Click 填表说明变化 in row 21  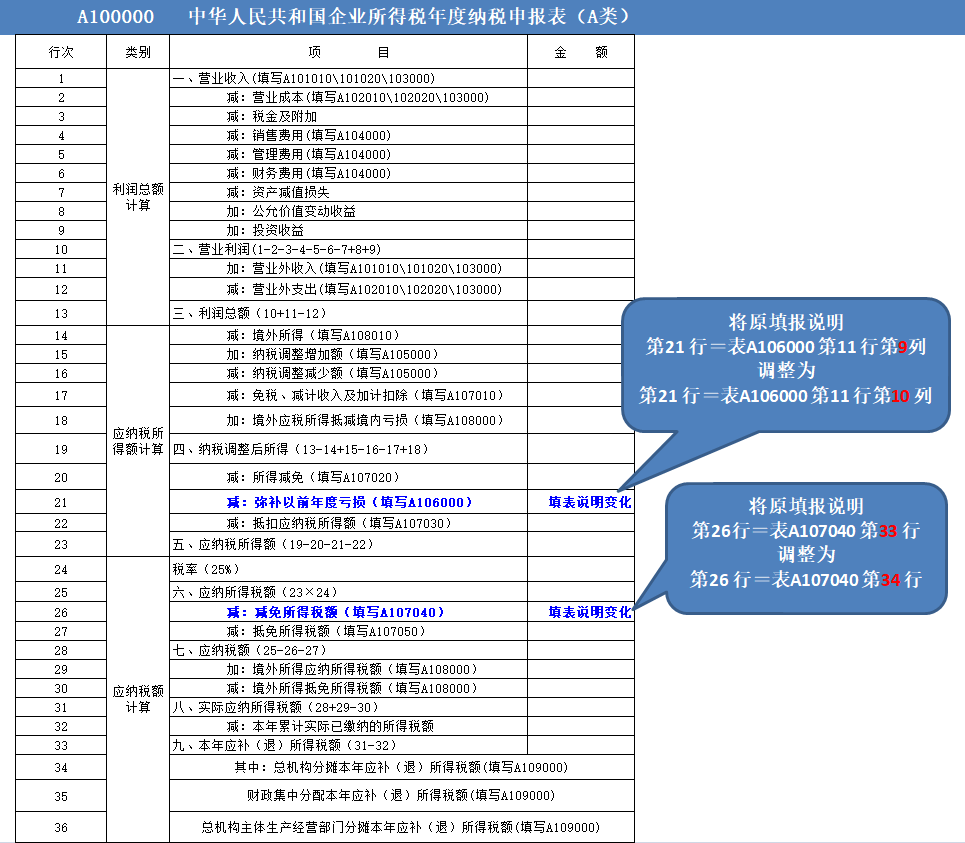pos(590,502)
